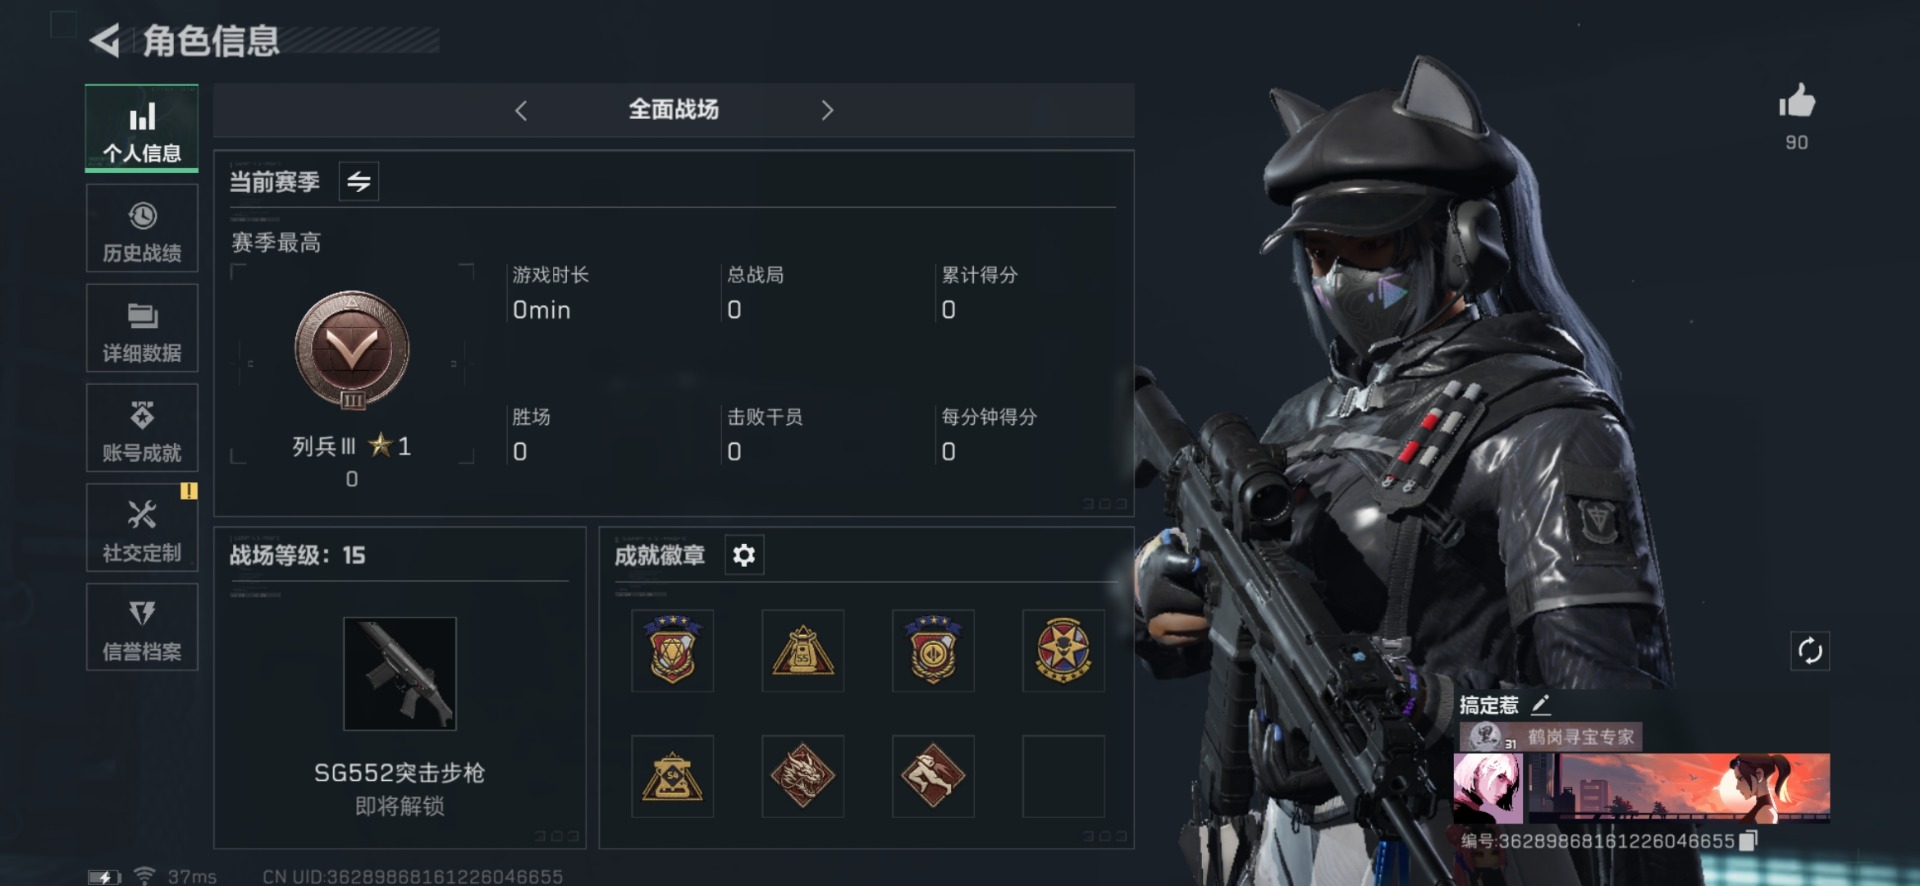
Task: Click the empty achievement badge slot
Action: pos(1063,776)
